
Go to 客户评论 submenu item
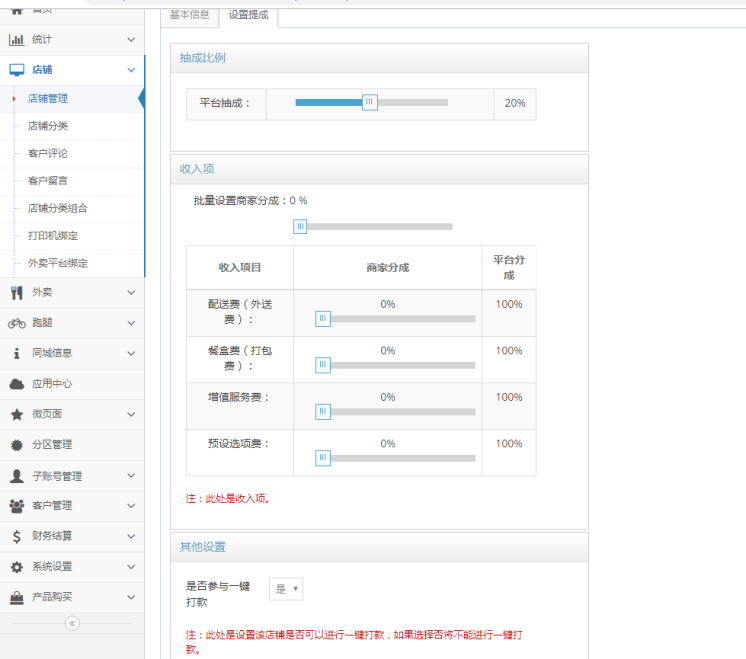pyautogui.click(x=48, y=154)
